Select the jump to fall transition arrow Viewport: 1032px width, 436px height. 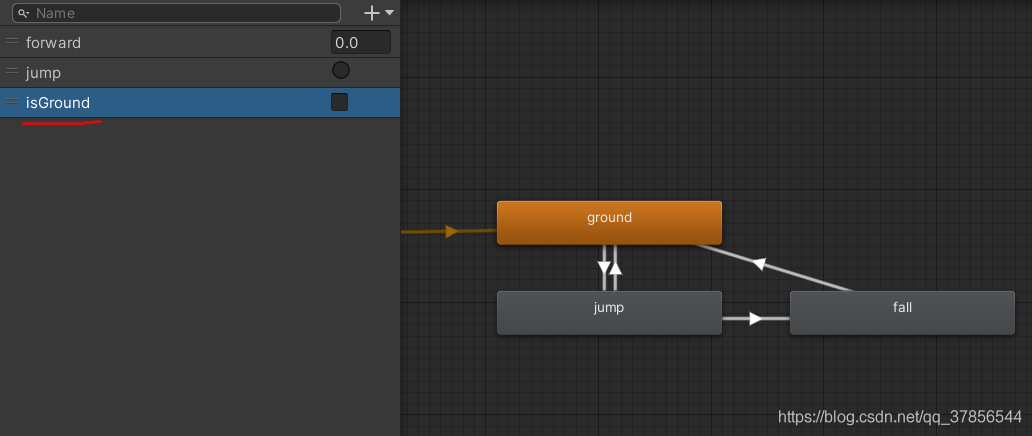coord(756,319)
